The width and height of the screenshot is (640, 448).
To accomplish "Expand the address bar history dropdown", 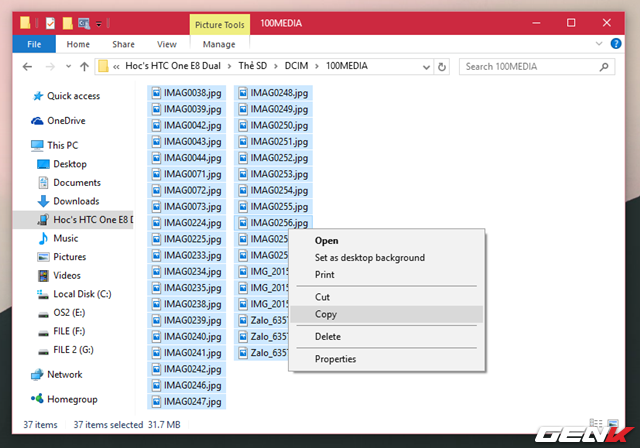I will coord(428,67).
